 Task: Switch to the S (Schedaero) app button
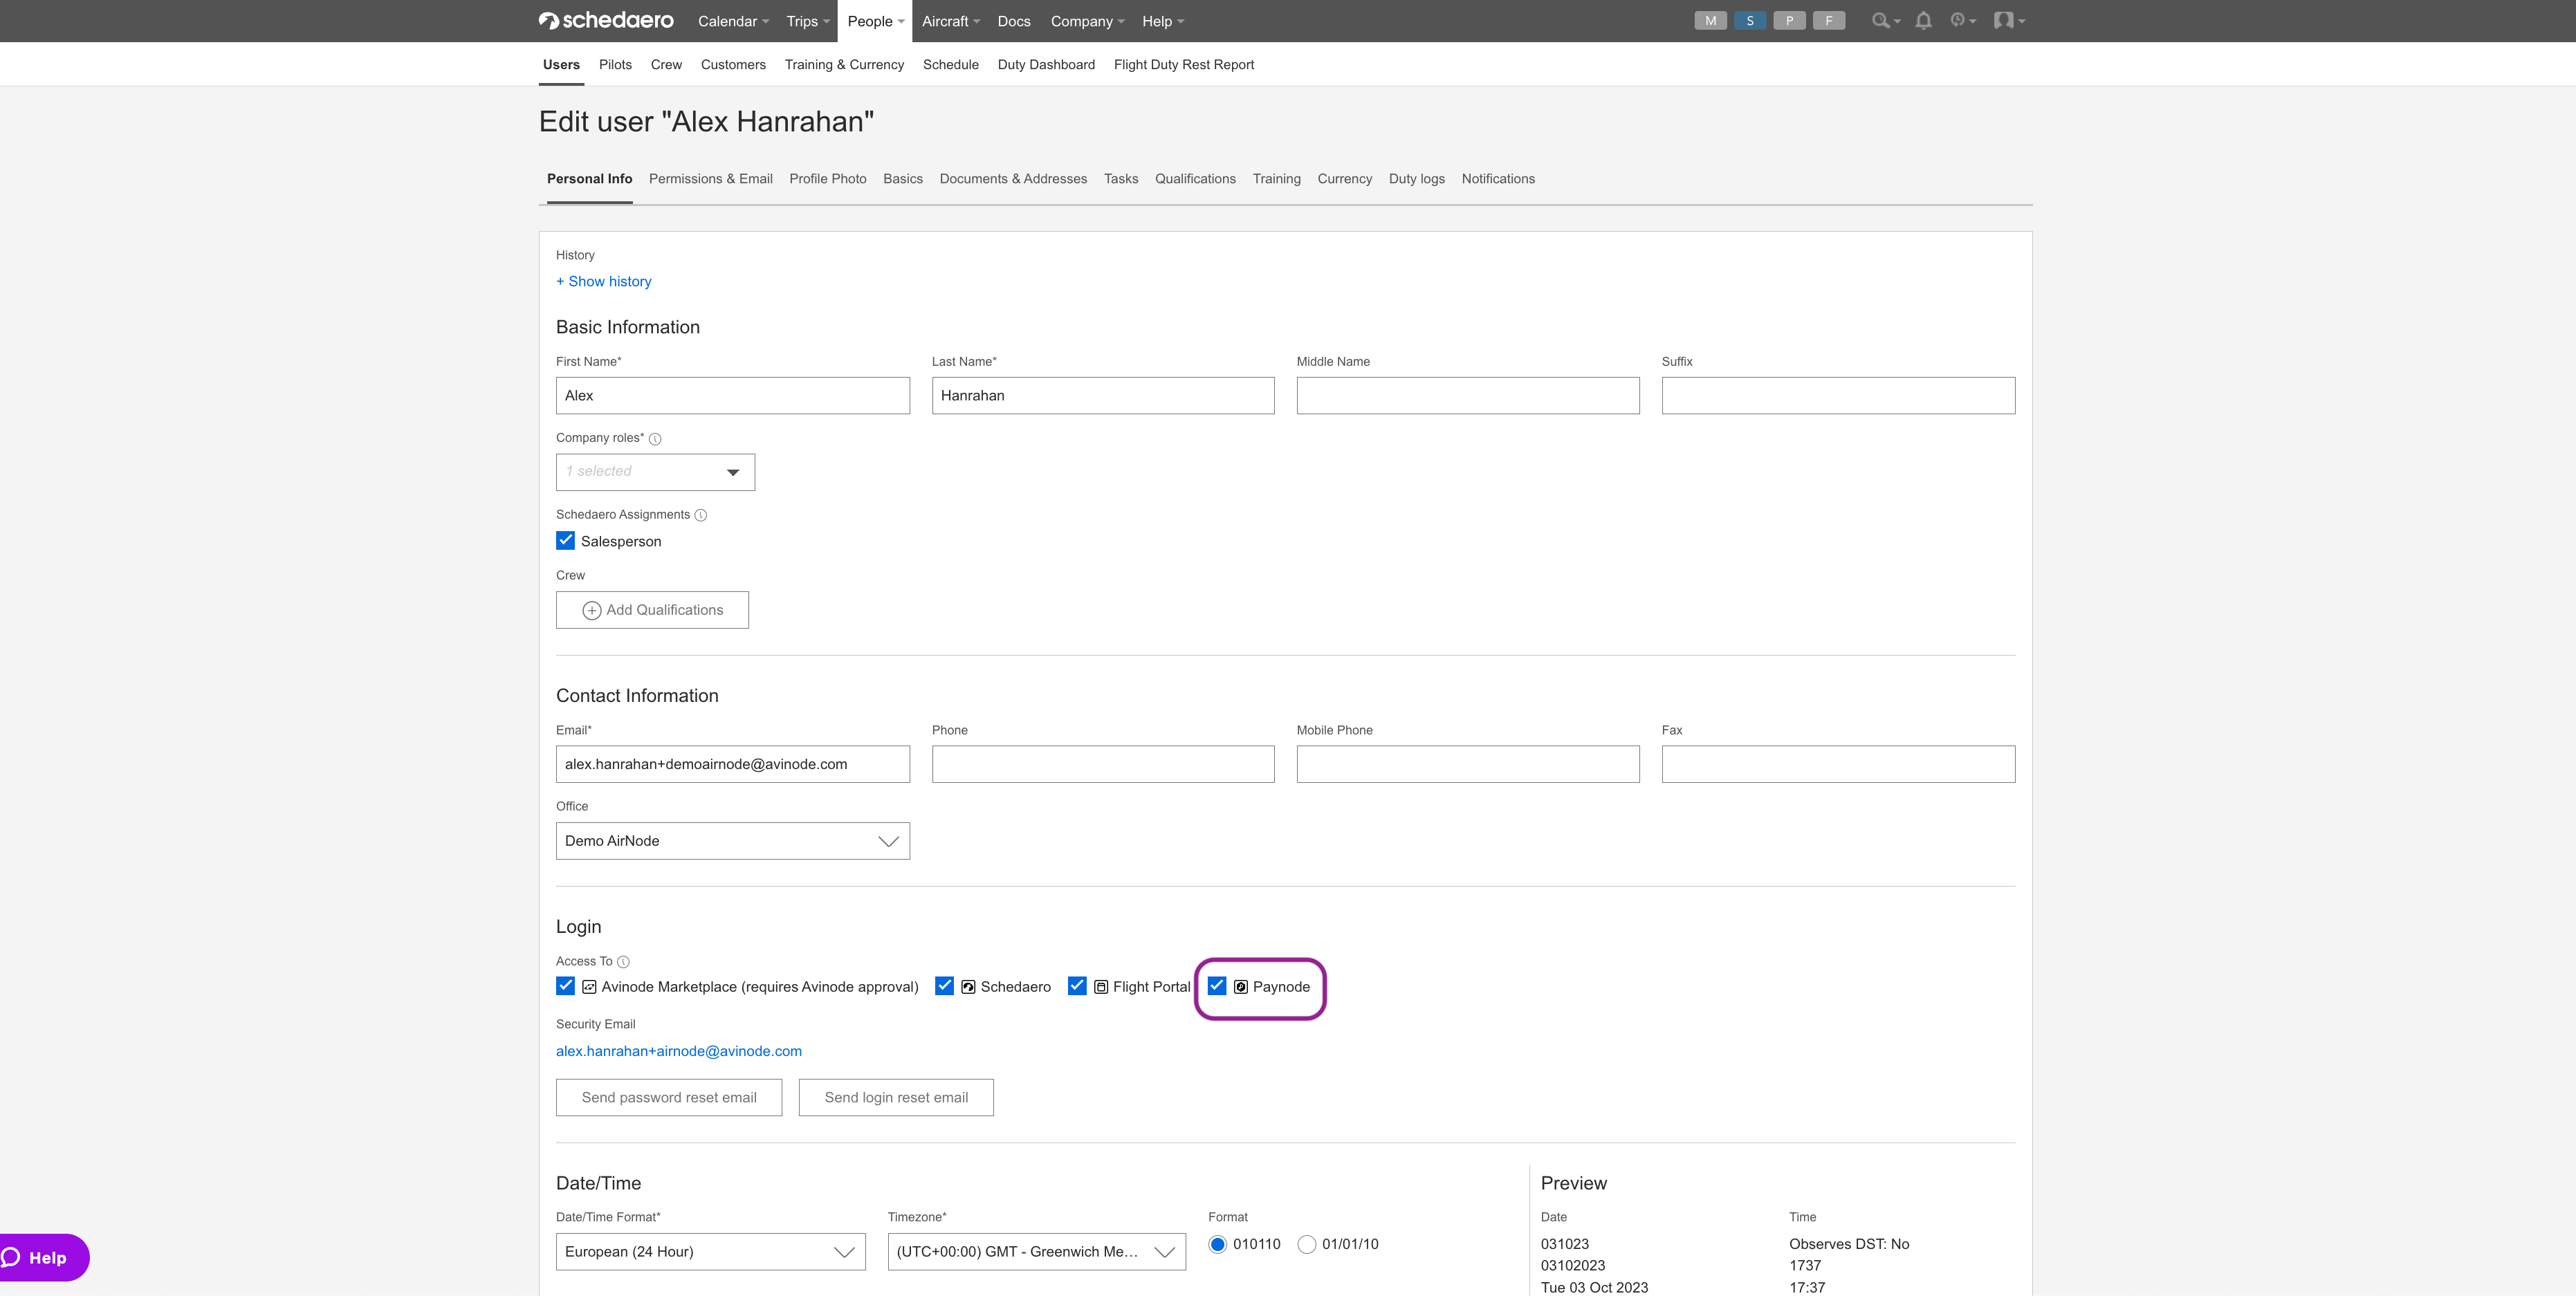[1749, 21]
